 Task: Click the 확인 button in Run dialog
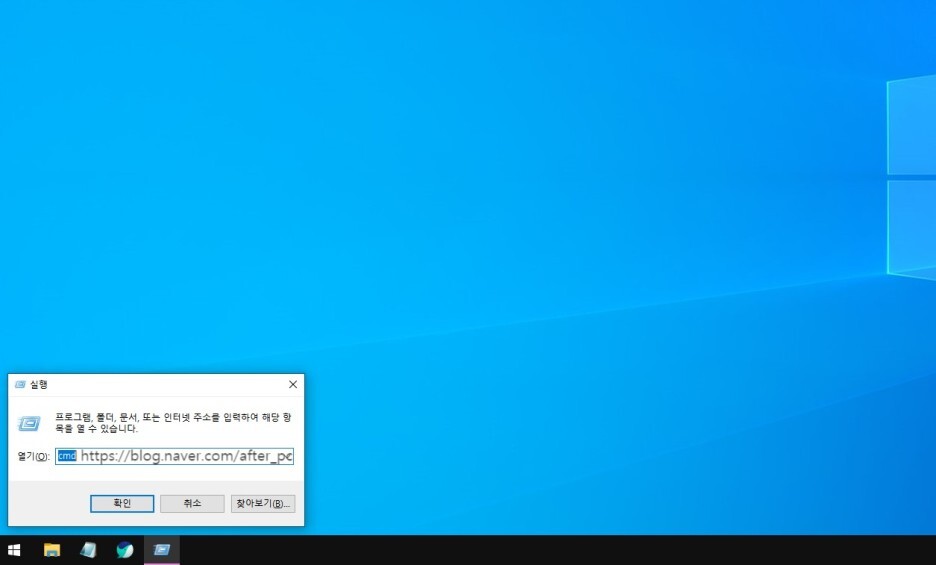click(x=122, y=503)
